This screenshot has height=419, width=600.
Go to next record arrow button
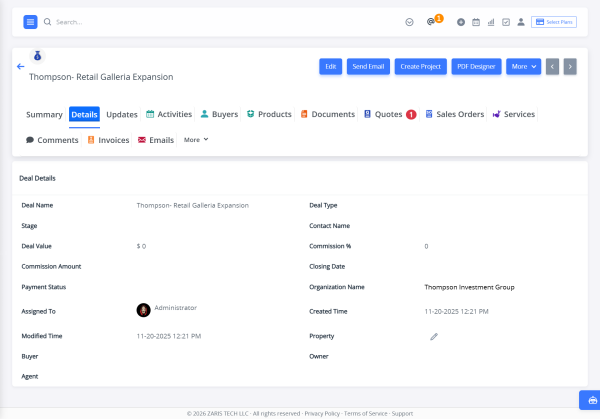tap(570, 67)
